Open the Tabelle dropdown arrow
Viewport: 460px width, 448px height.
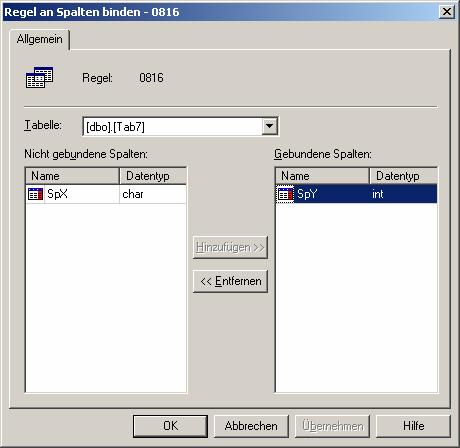(269, 126)
